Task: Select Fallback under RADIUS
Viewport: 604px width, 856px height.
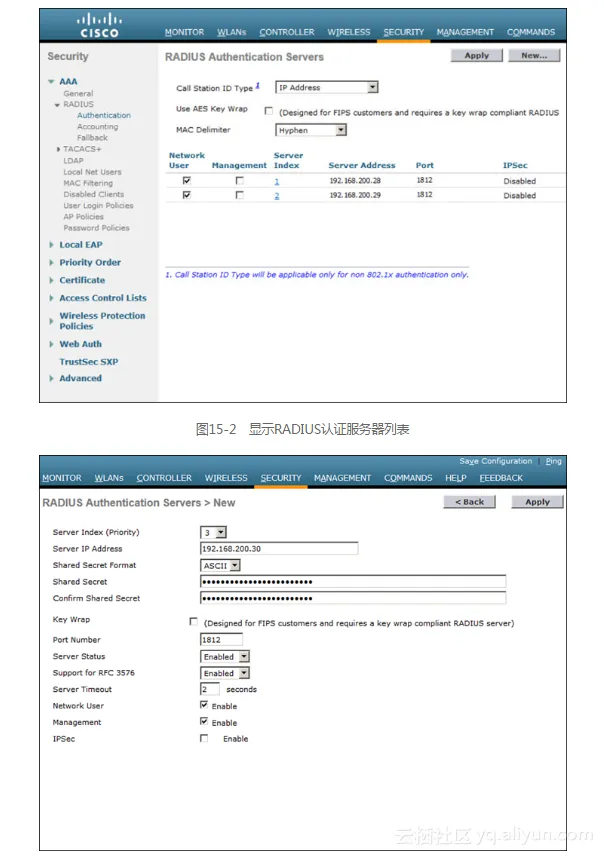Action: tap(92, 138)
